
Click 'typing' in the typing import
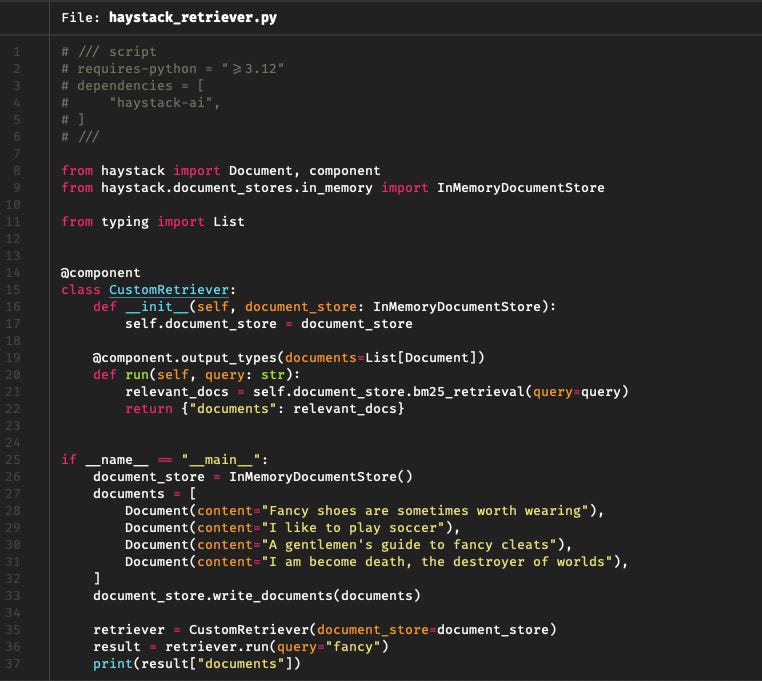click(x=125, y=222)
